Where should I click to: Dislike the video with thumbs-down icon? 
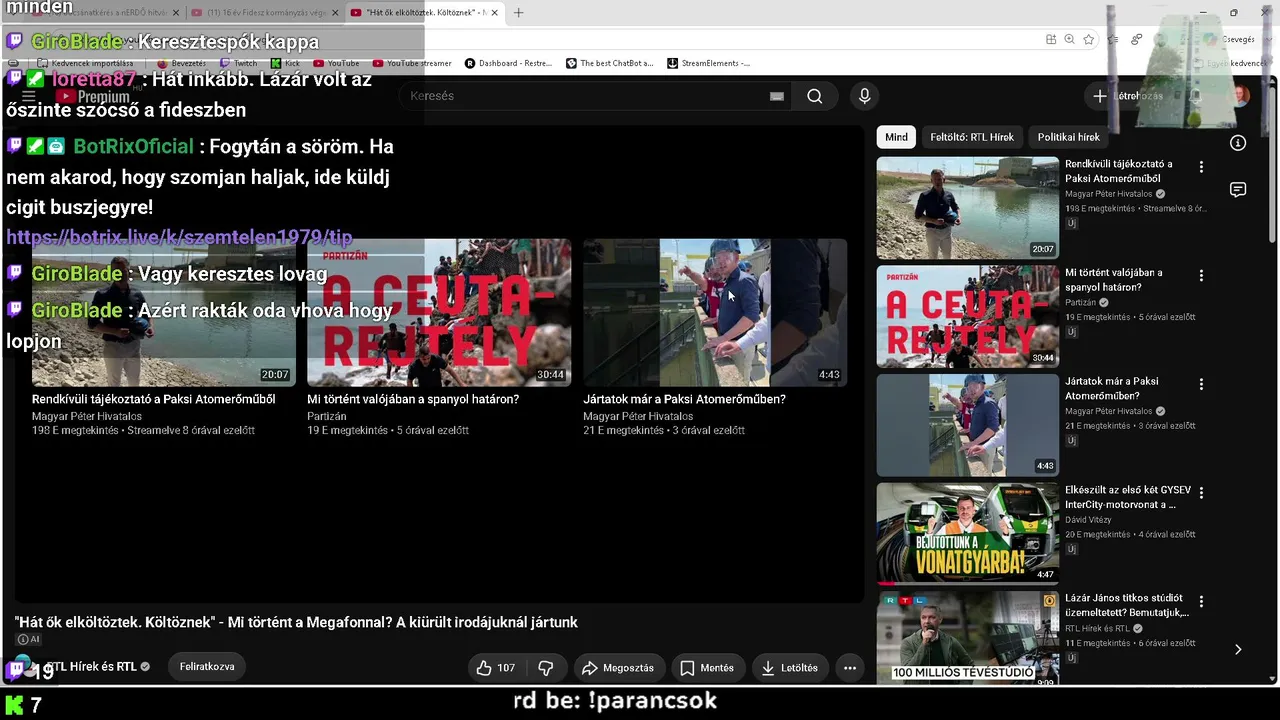546,667
